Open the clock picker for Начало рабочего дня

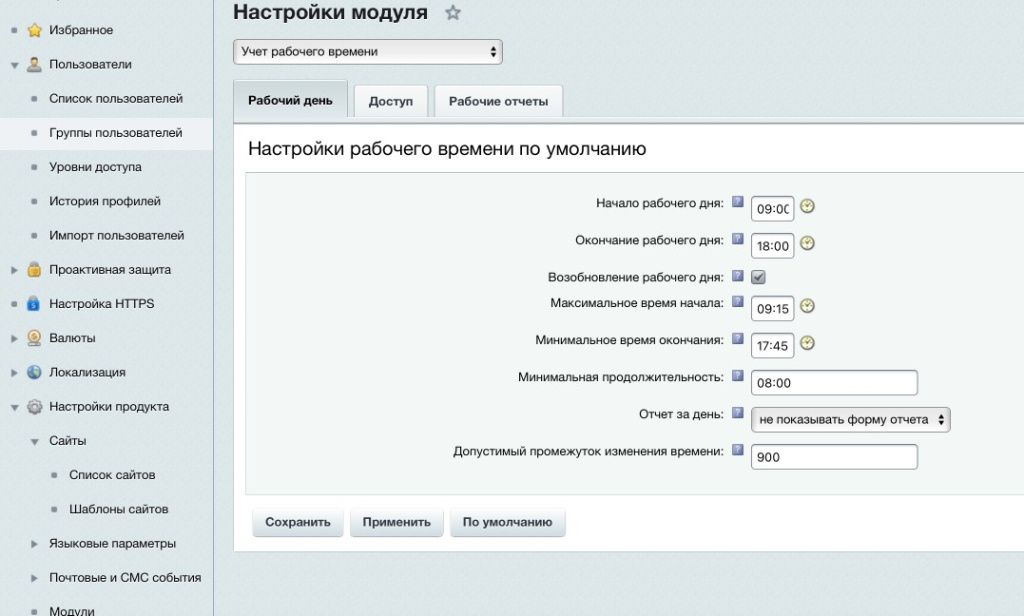click(x=806, y=206)
